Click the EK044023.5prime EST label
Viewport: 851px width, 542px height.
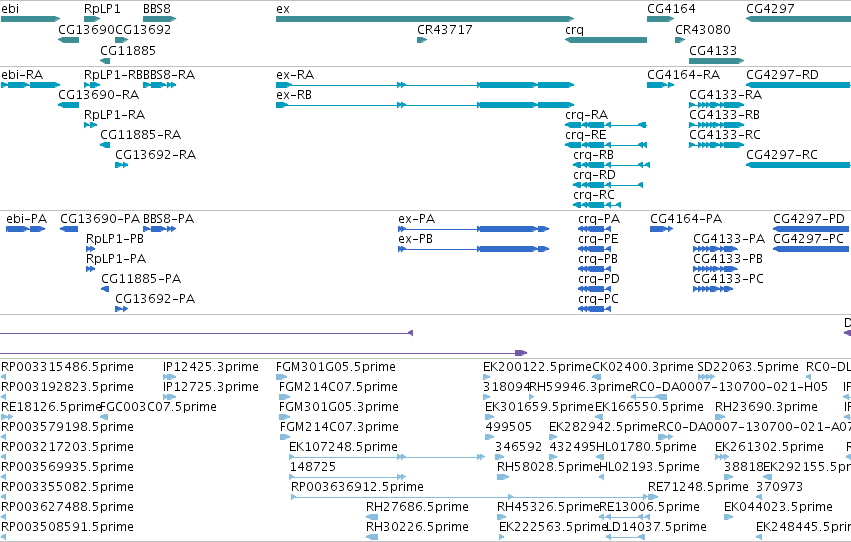778,506
